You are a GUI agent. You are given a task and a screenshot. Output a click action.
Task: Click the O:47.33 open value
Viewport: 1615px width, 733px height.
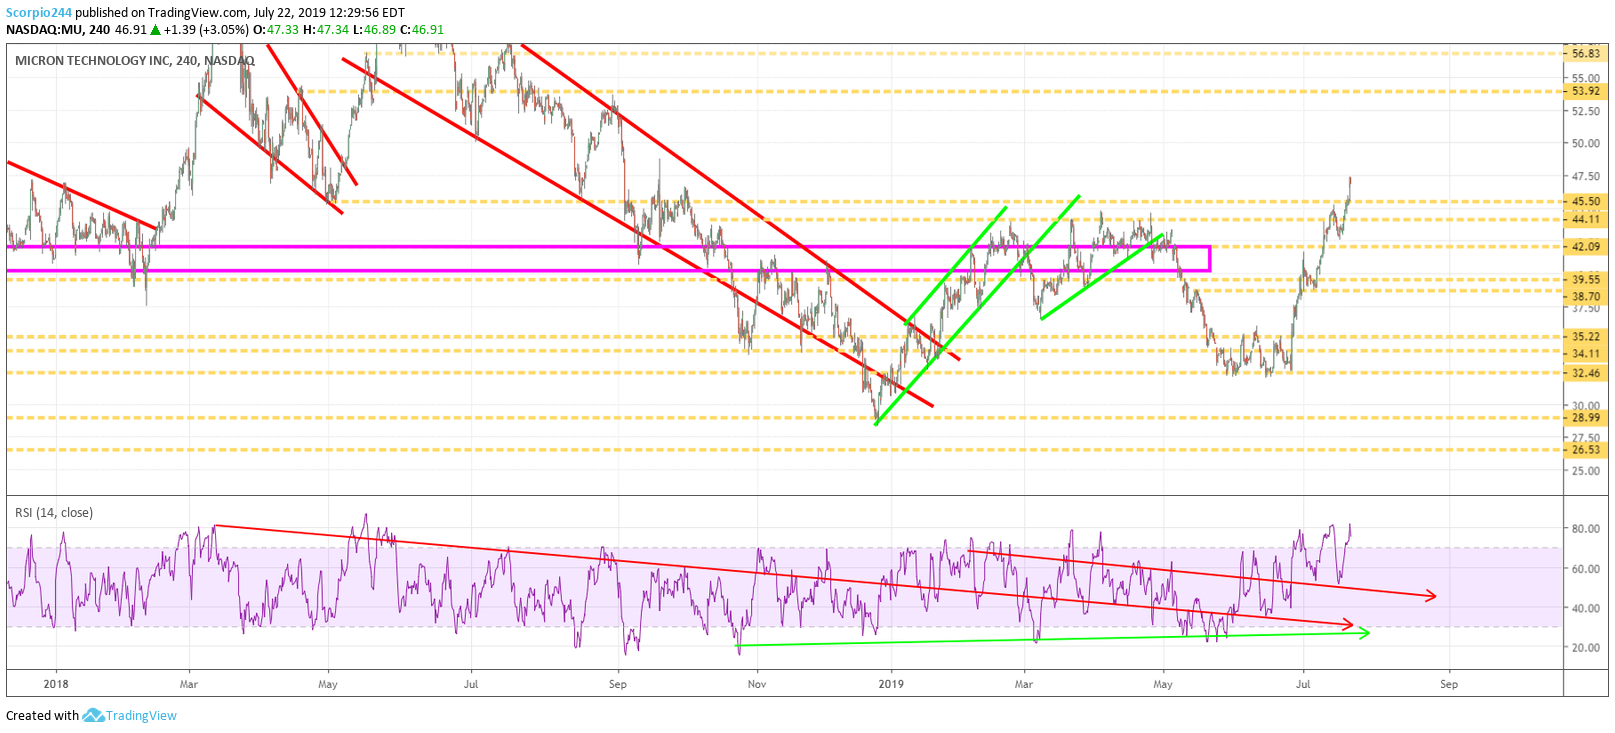[276, 30]
